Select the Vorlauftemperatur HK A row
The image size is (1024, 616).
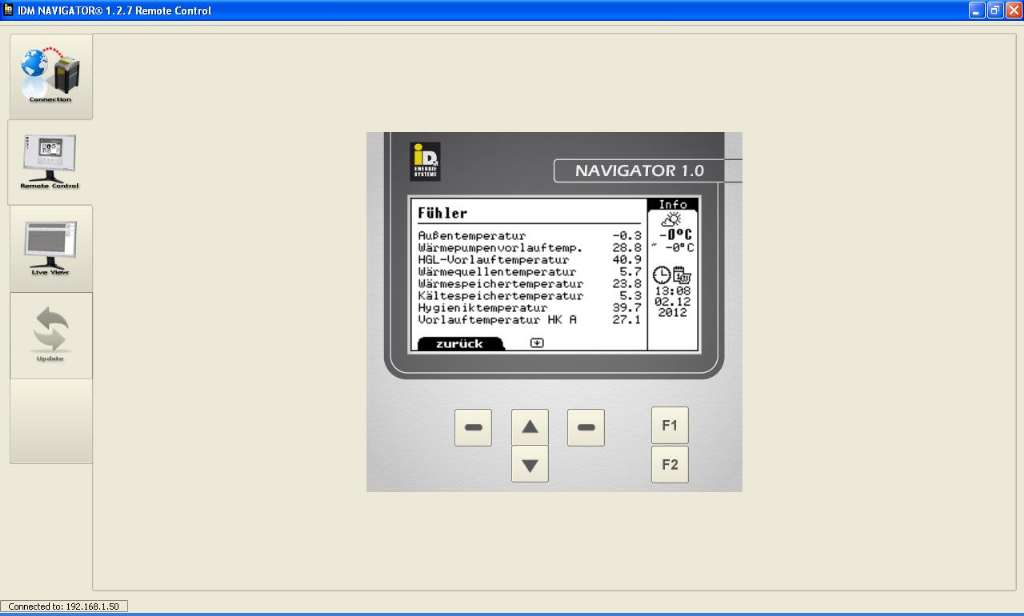point(530,319)
